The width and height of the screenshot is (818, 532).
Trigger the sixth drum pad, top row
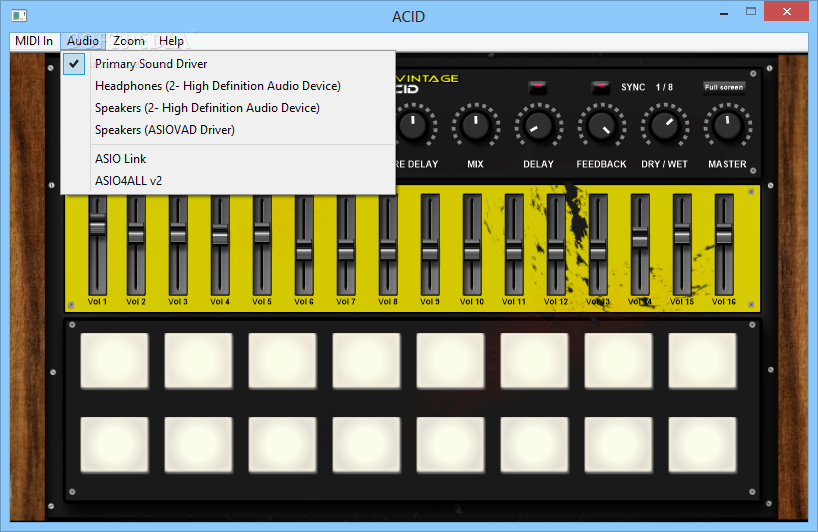pos(535,361)
